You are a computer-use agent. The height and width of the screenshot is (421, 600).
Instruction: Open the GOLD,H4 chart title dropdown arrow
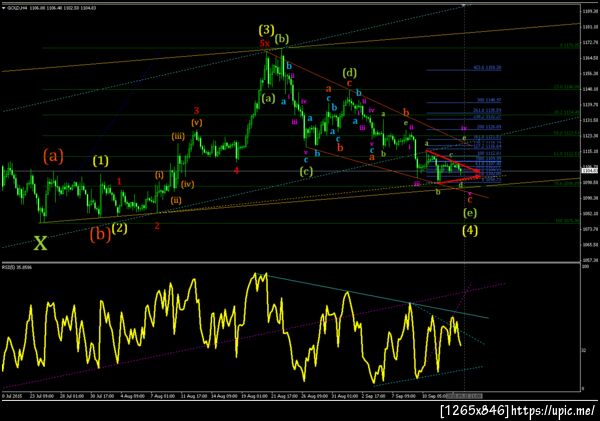tap(3, 8)
